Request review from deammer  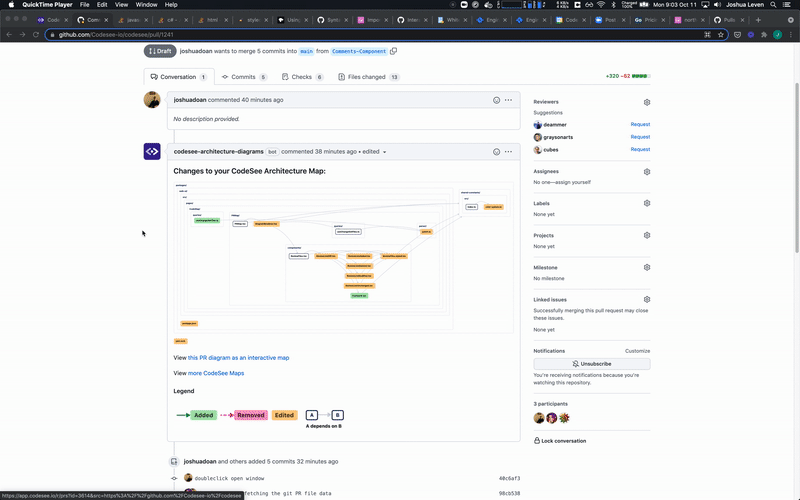[640, 124]
